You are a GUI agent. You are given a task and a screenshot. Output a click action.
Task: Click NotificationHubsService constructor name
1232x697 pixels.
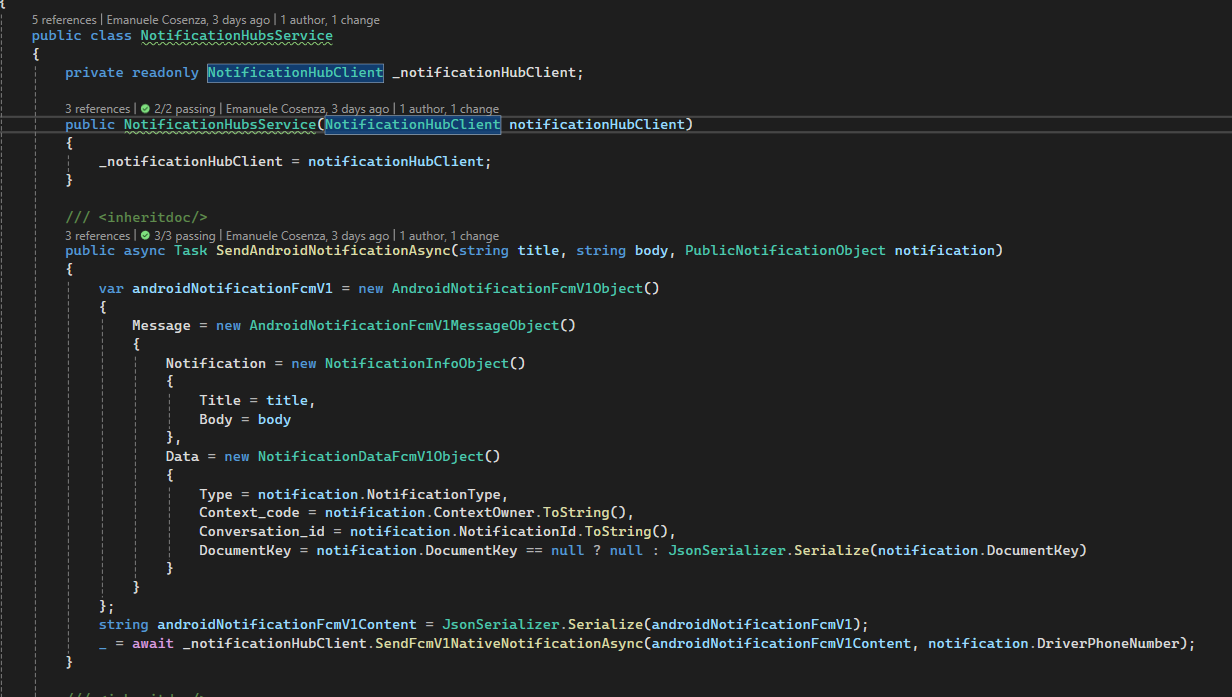coord(220,125)
